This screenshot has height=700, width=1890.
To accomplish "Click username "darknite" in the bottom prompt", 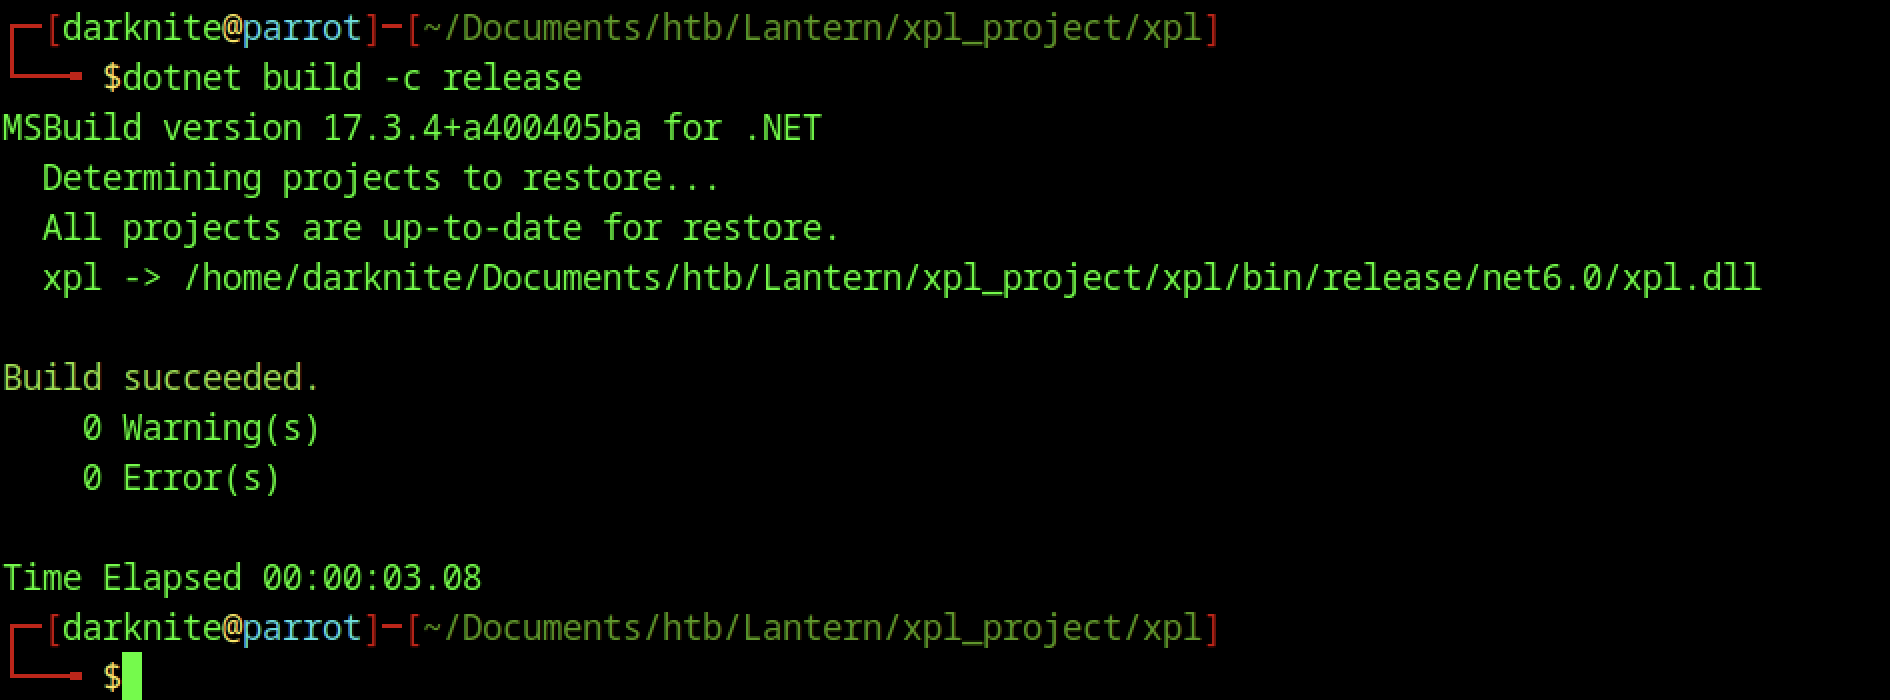I will pos(141,628).
